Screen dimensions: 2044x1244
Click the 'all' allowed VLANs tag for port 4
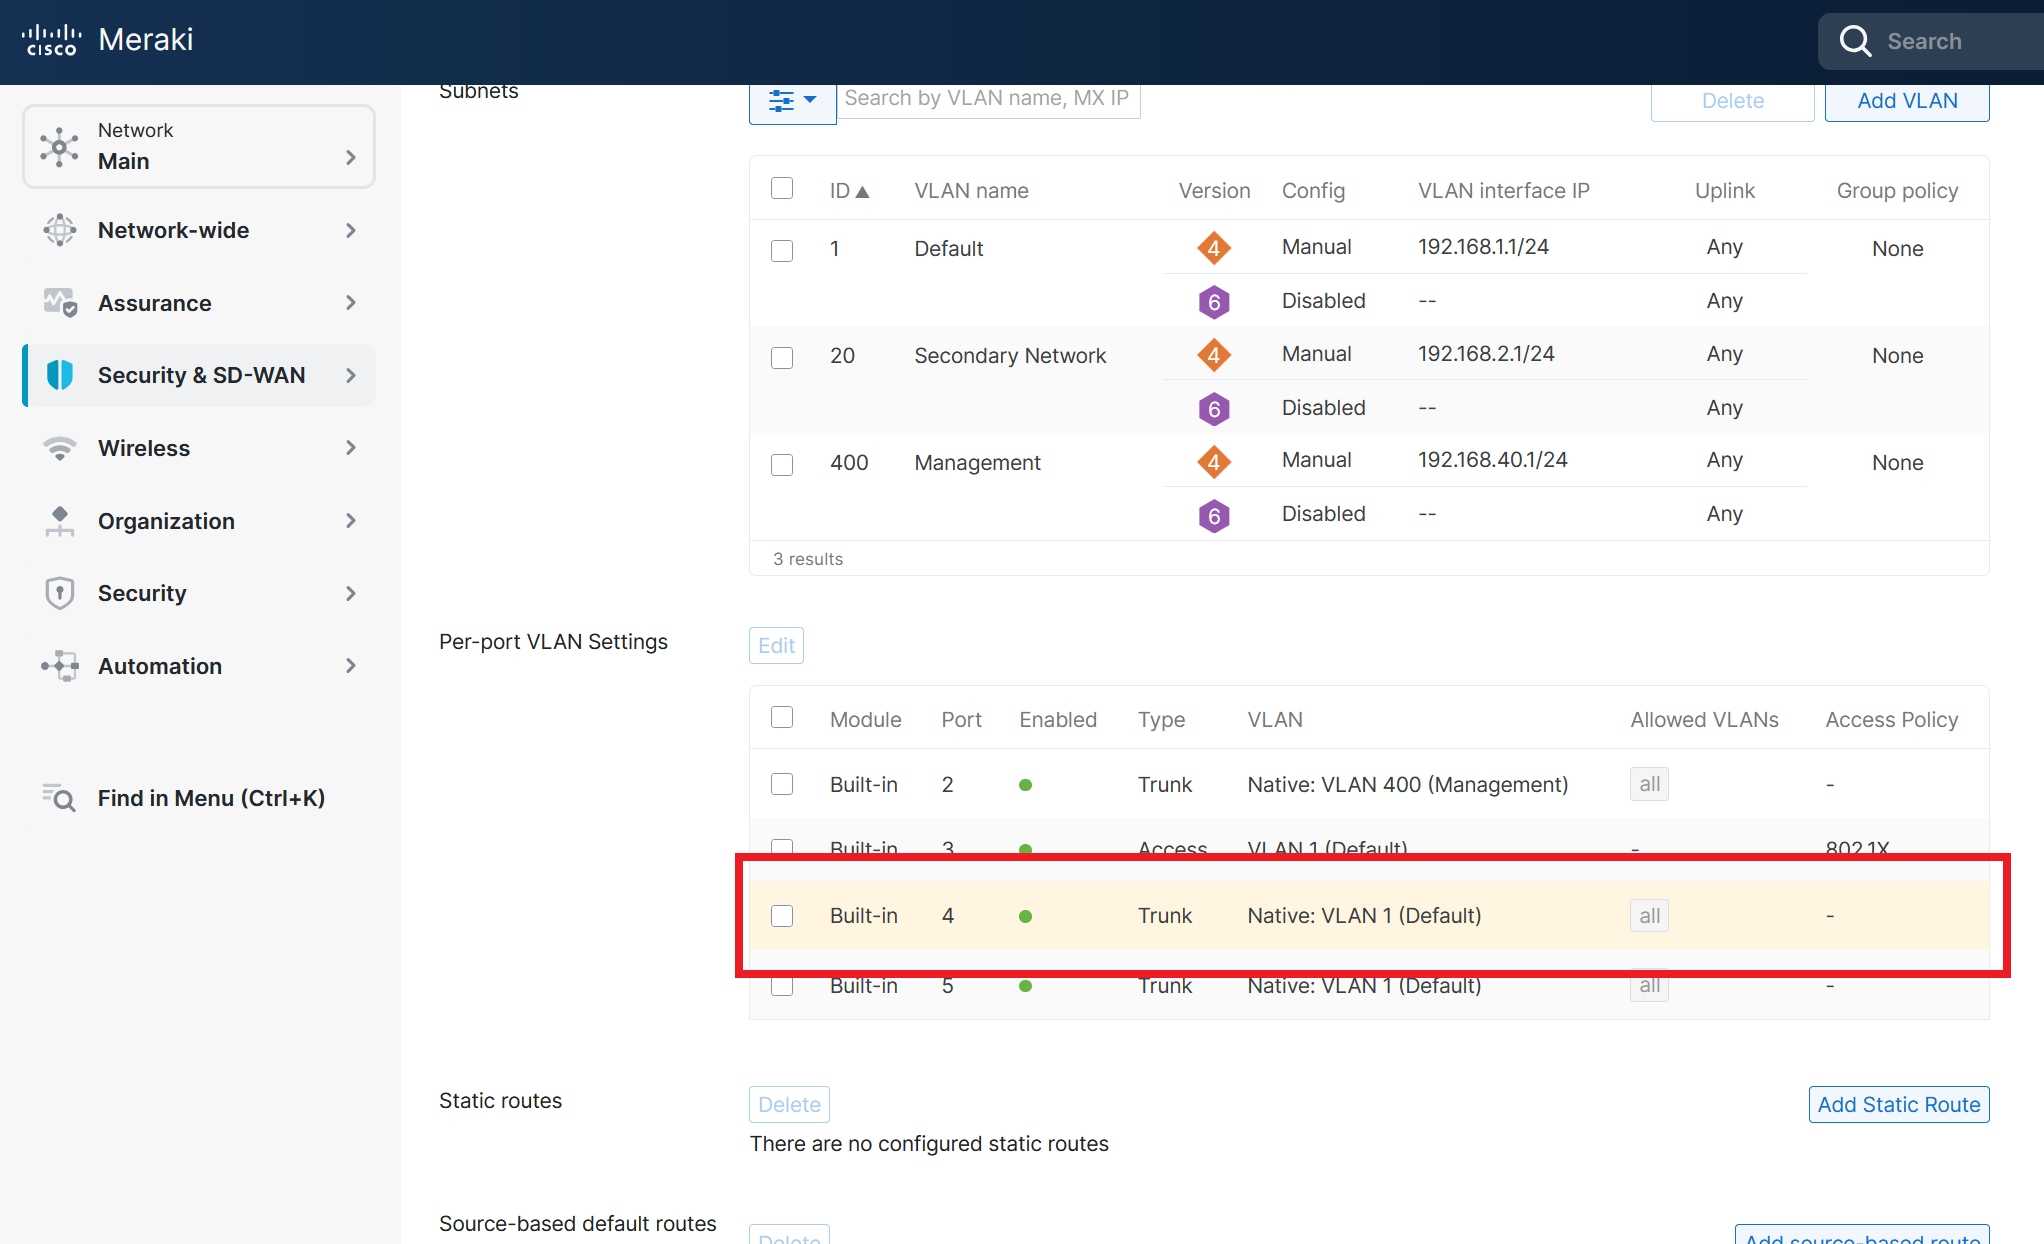tap(1649, 915)
